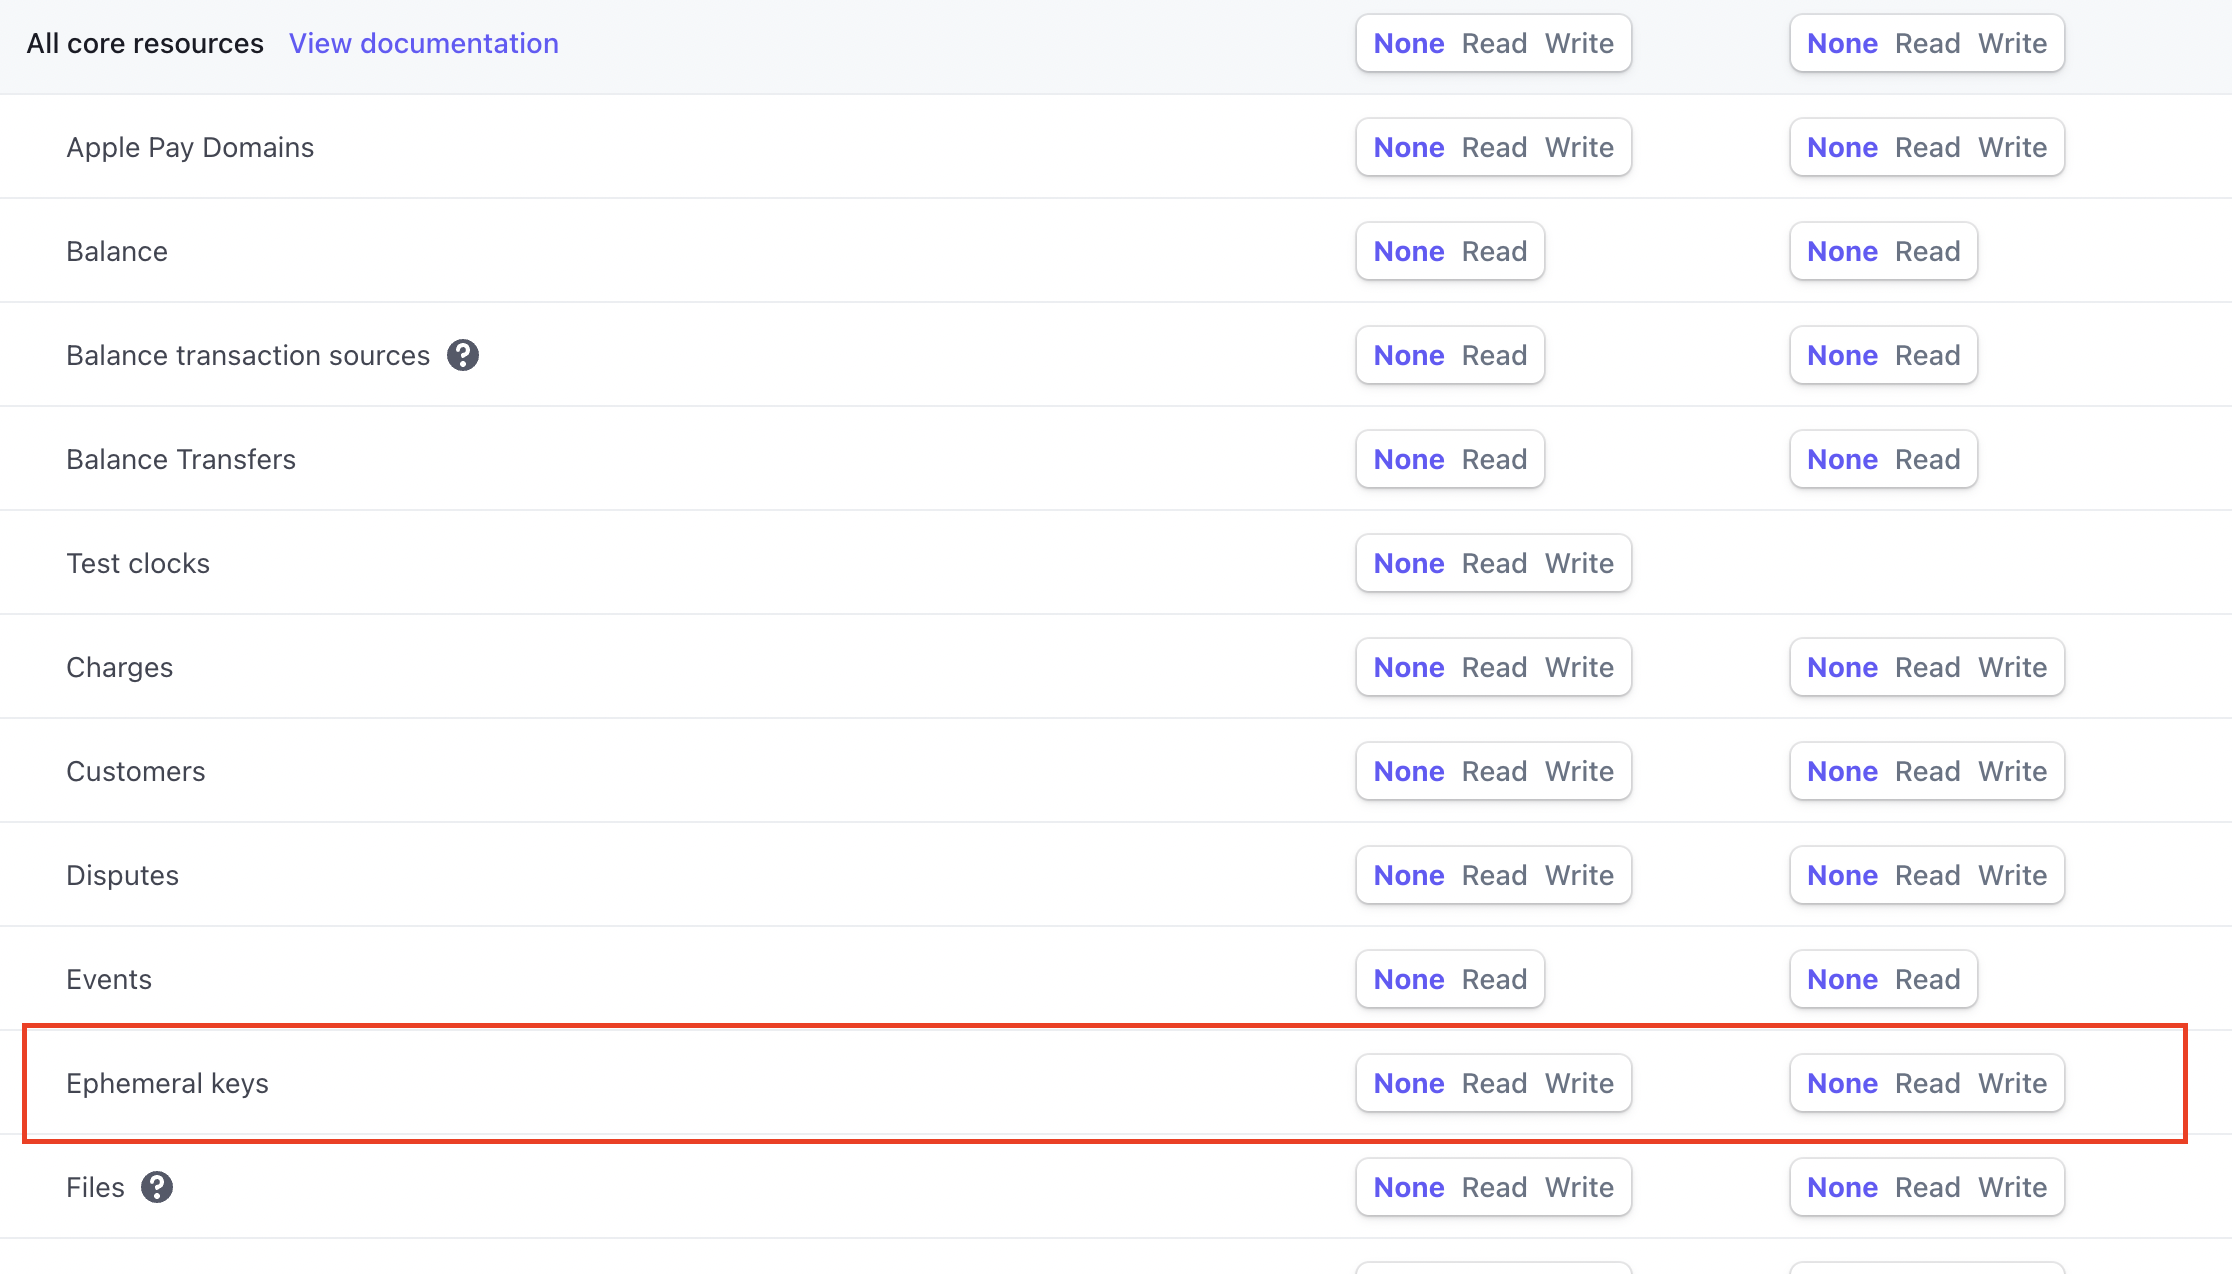
Task: Set Apple Pay Domains first column to Write
Action: coord(1578,147)
